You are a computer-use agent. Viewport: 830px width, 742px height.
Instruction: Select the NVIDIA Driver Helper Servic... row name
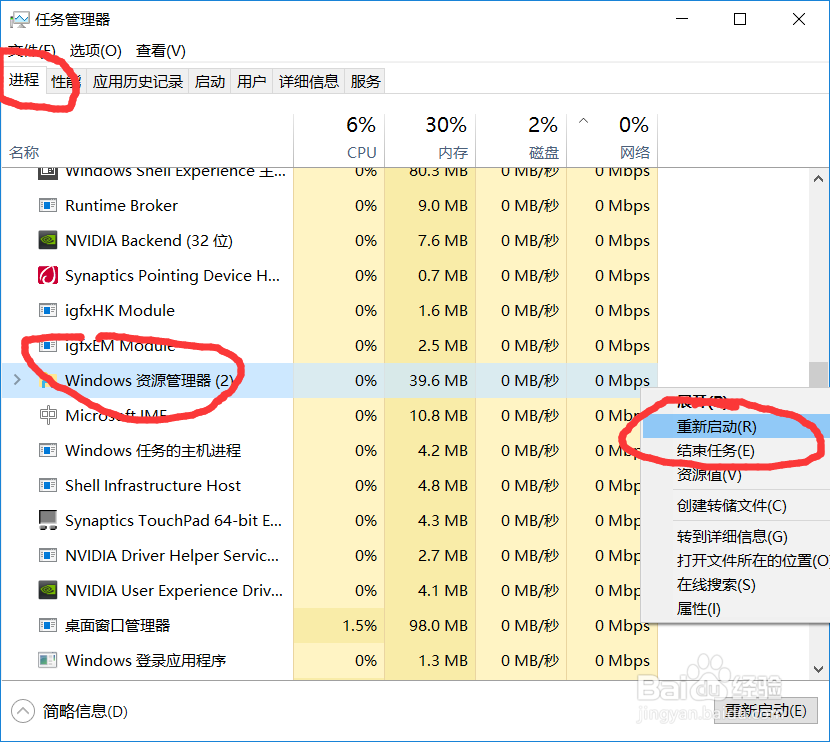click(172, 556)
